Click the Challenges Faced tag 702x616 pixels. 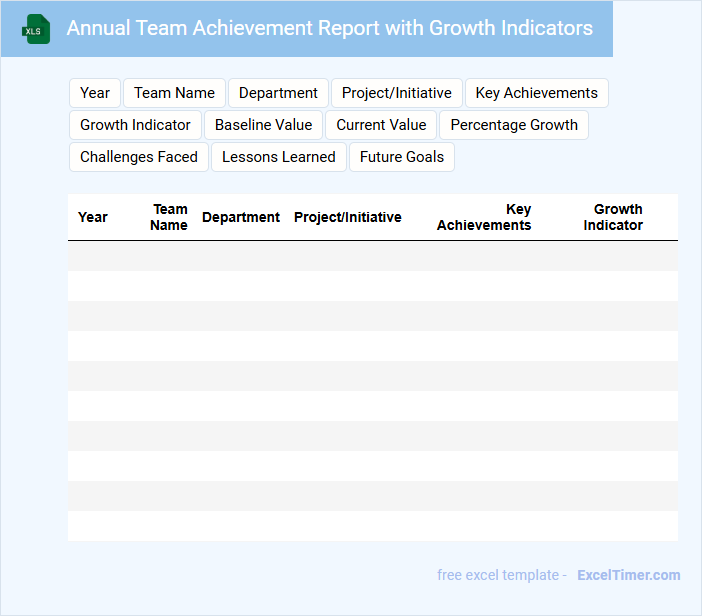click(x=139, y=157)
